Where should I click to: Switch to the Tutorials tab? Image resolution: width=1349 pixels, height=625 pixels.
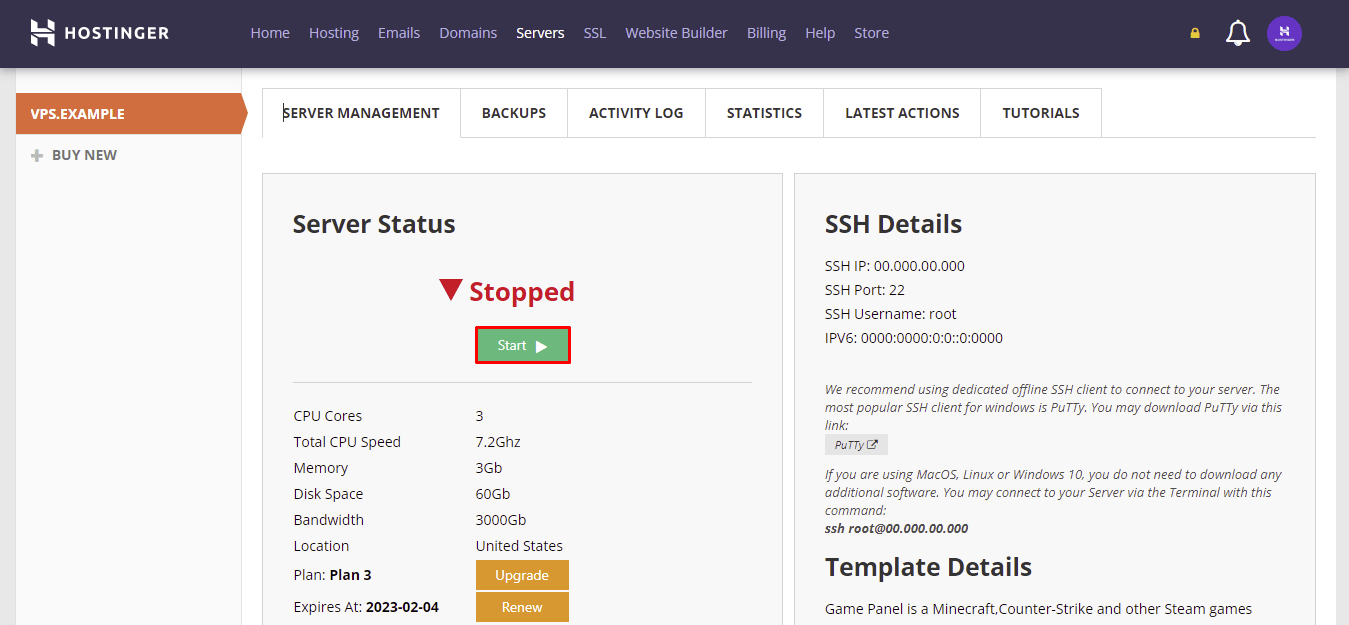pyautogui.click(x=1040, y=112)
